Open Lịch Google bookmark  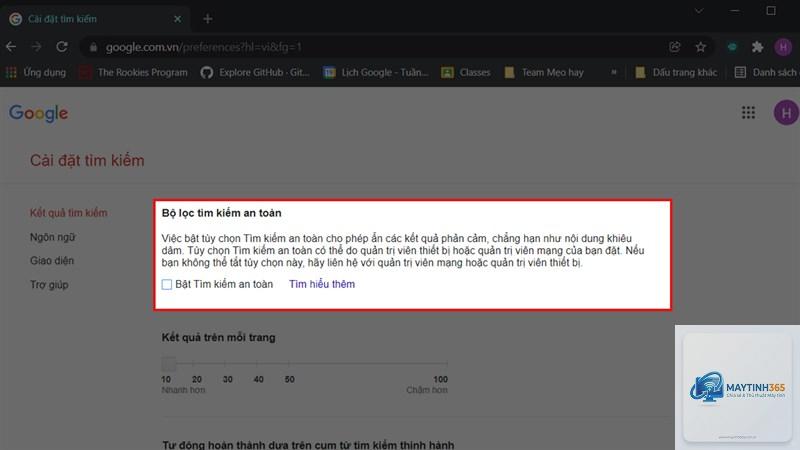coord(376,72)
